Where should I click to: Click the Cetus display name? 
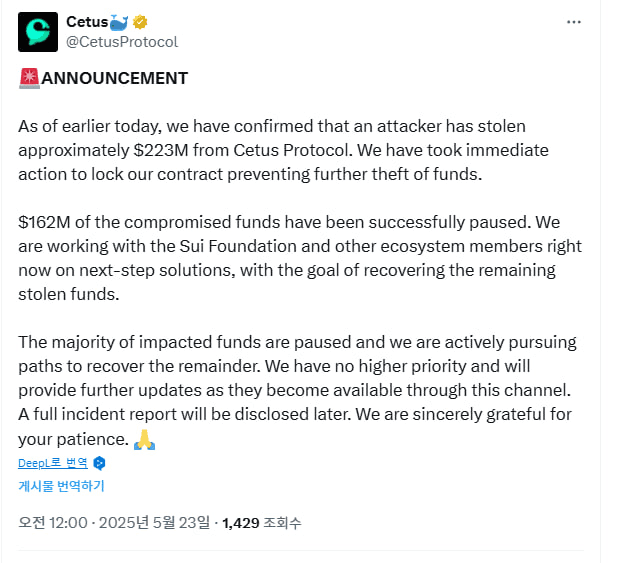(x=87, y=22)
